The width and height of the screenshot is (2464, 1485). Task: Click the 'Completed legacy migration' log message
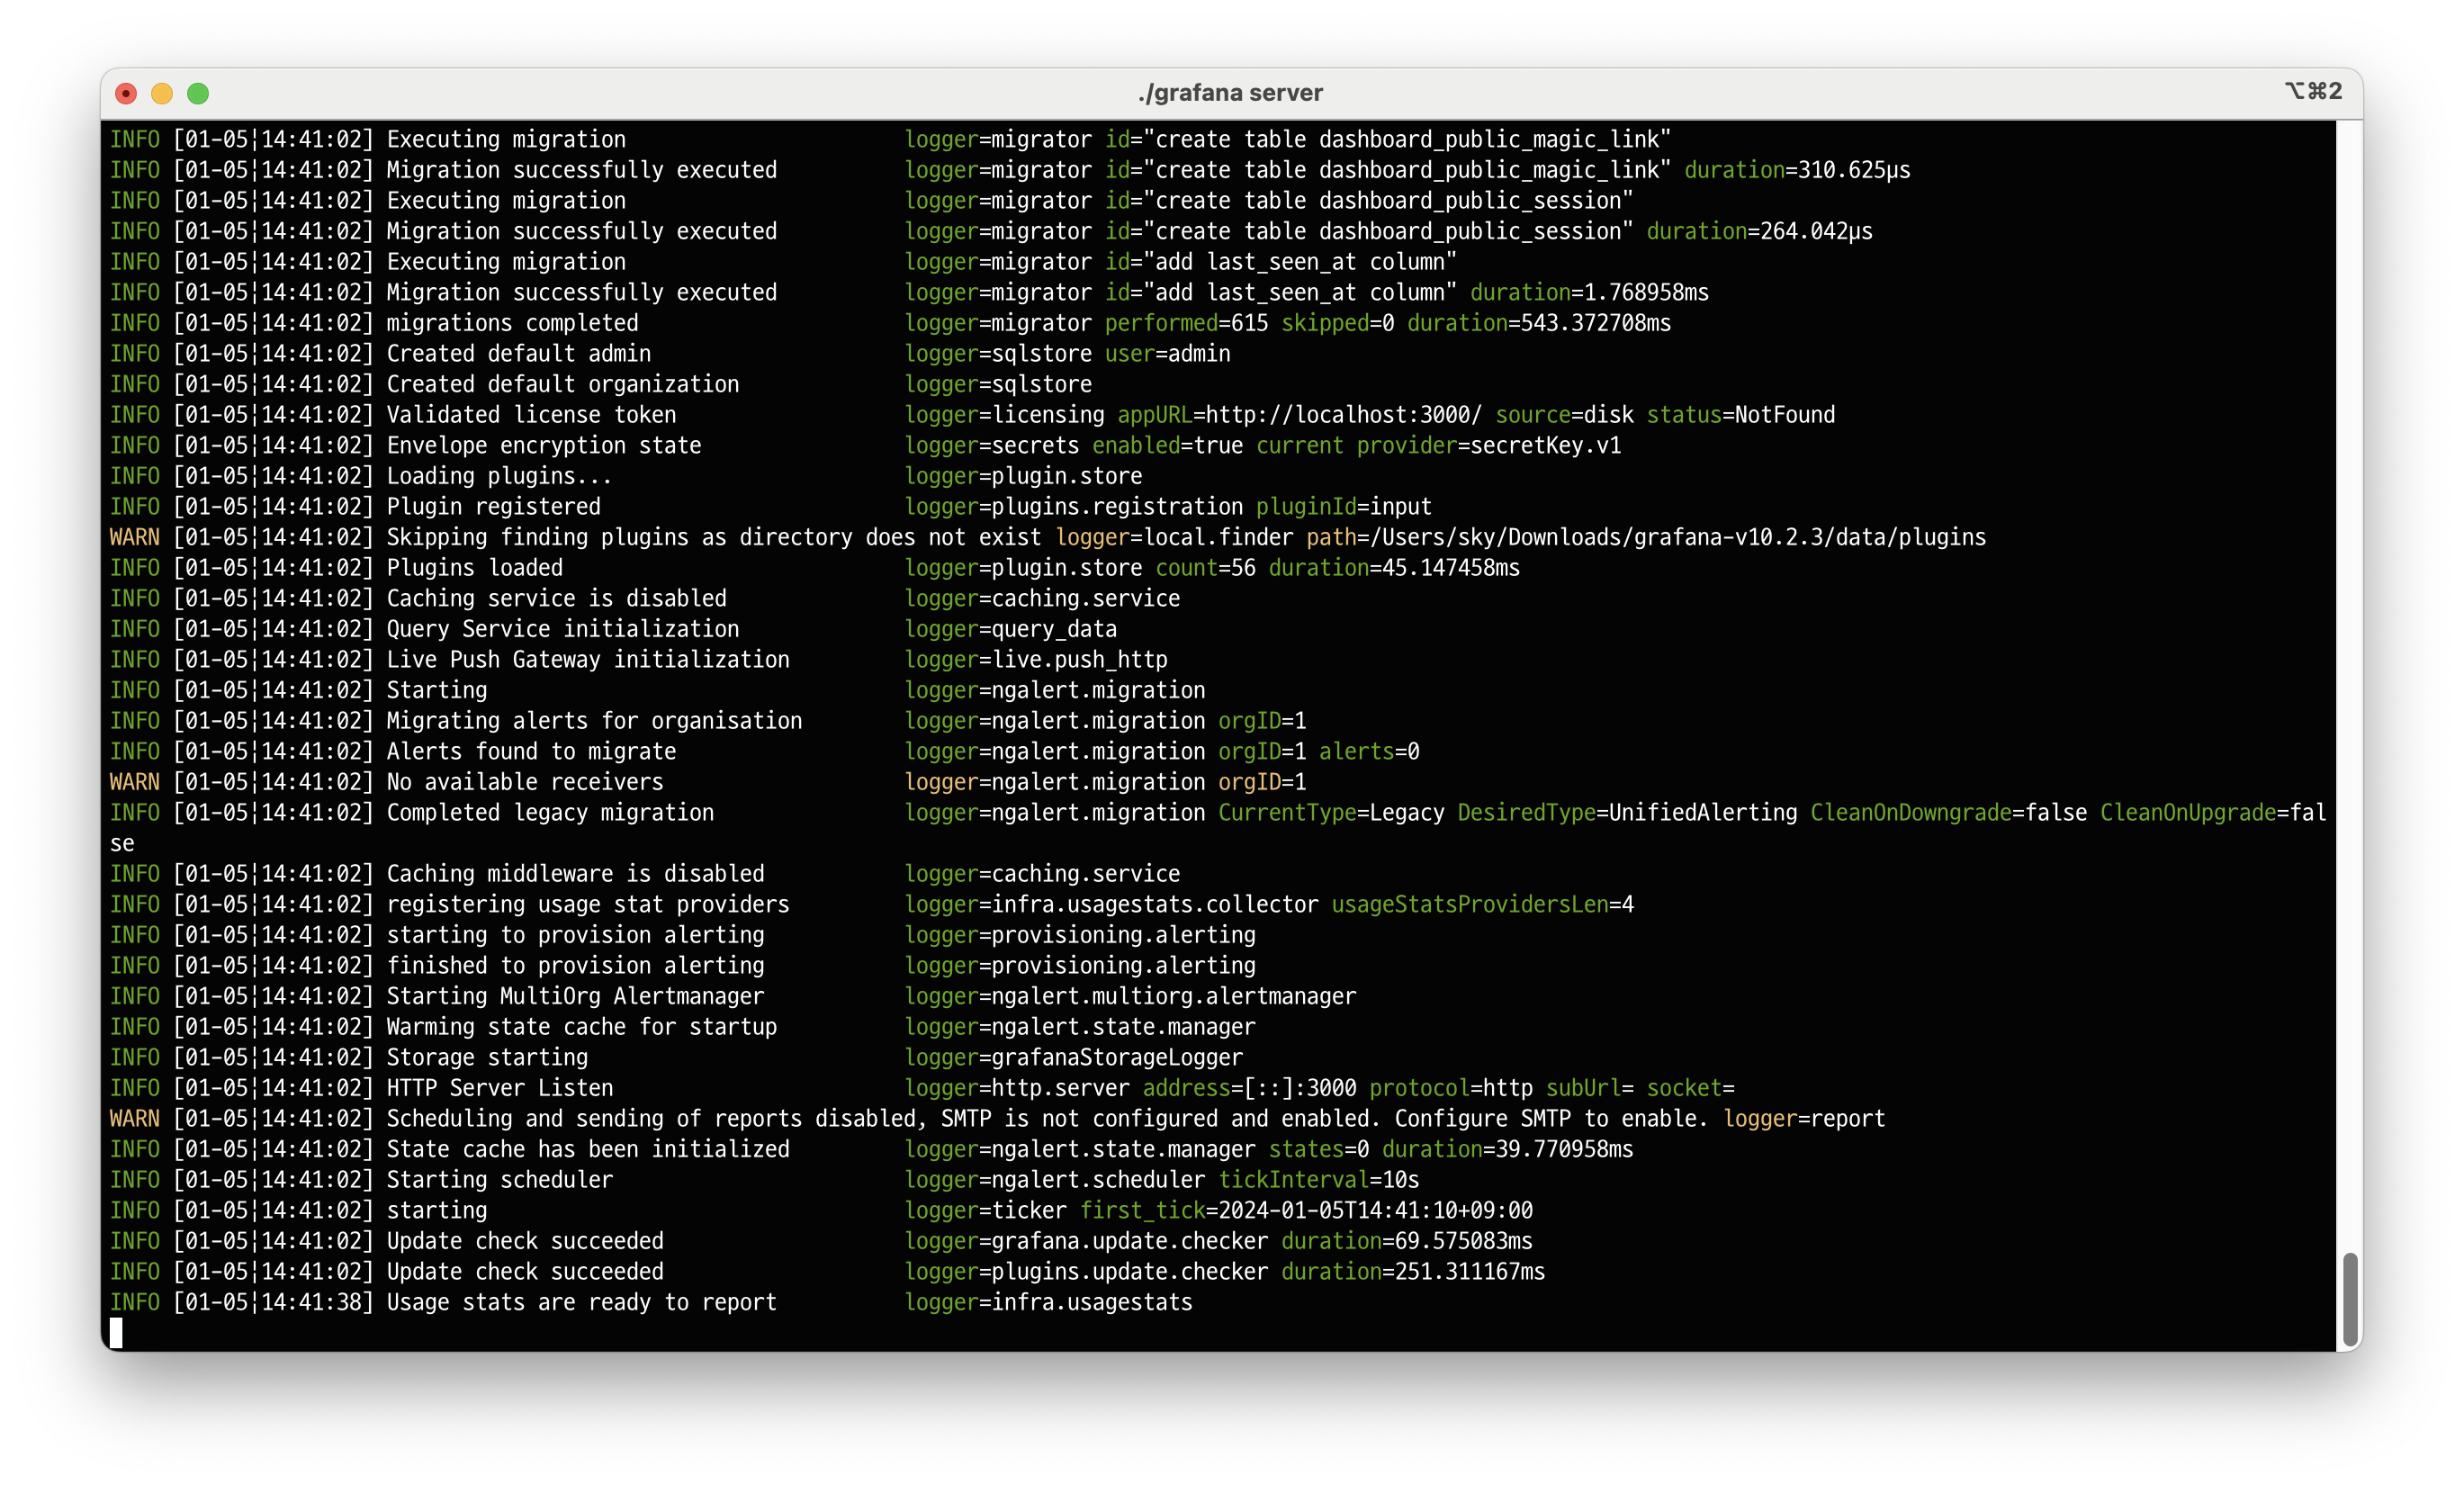550,813
